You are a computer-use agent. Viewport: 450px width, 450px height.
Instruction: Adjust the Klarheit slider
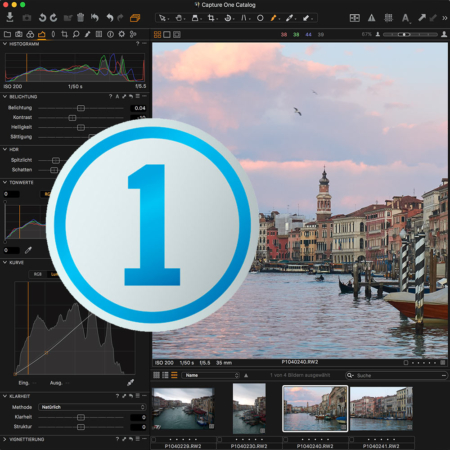click(x=81, y=417)
